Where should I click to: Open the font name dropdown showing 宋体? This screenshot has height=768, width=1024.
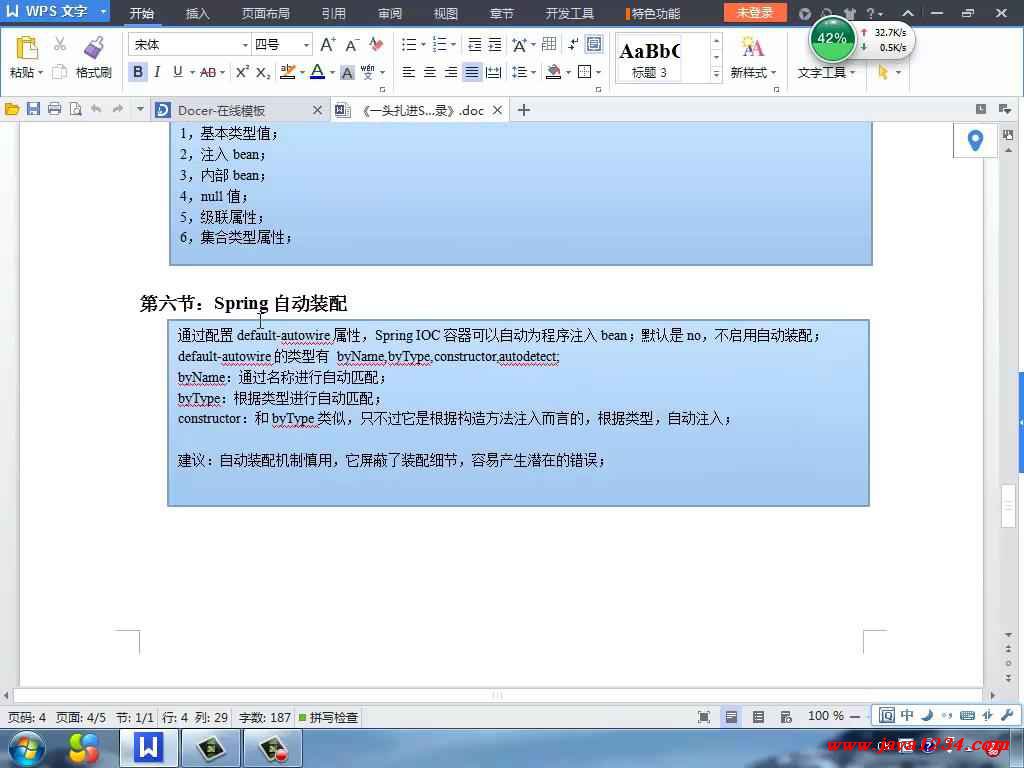(245, 45)
